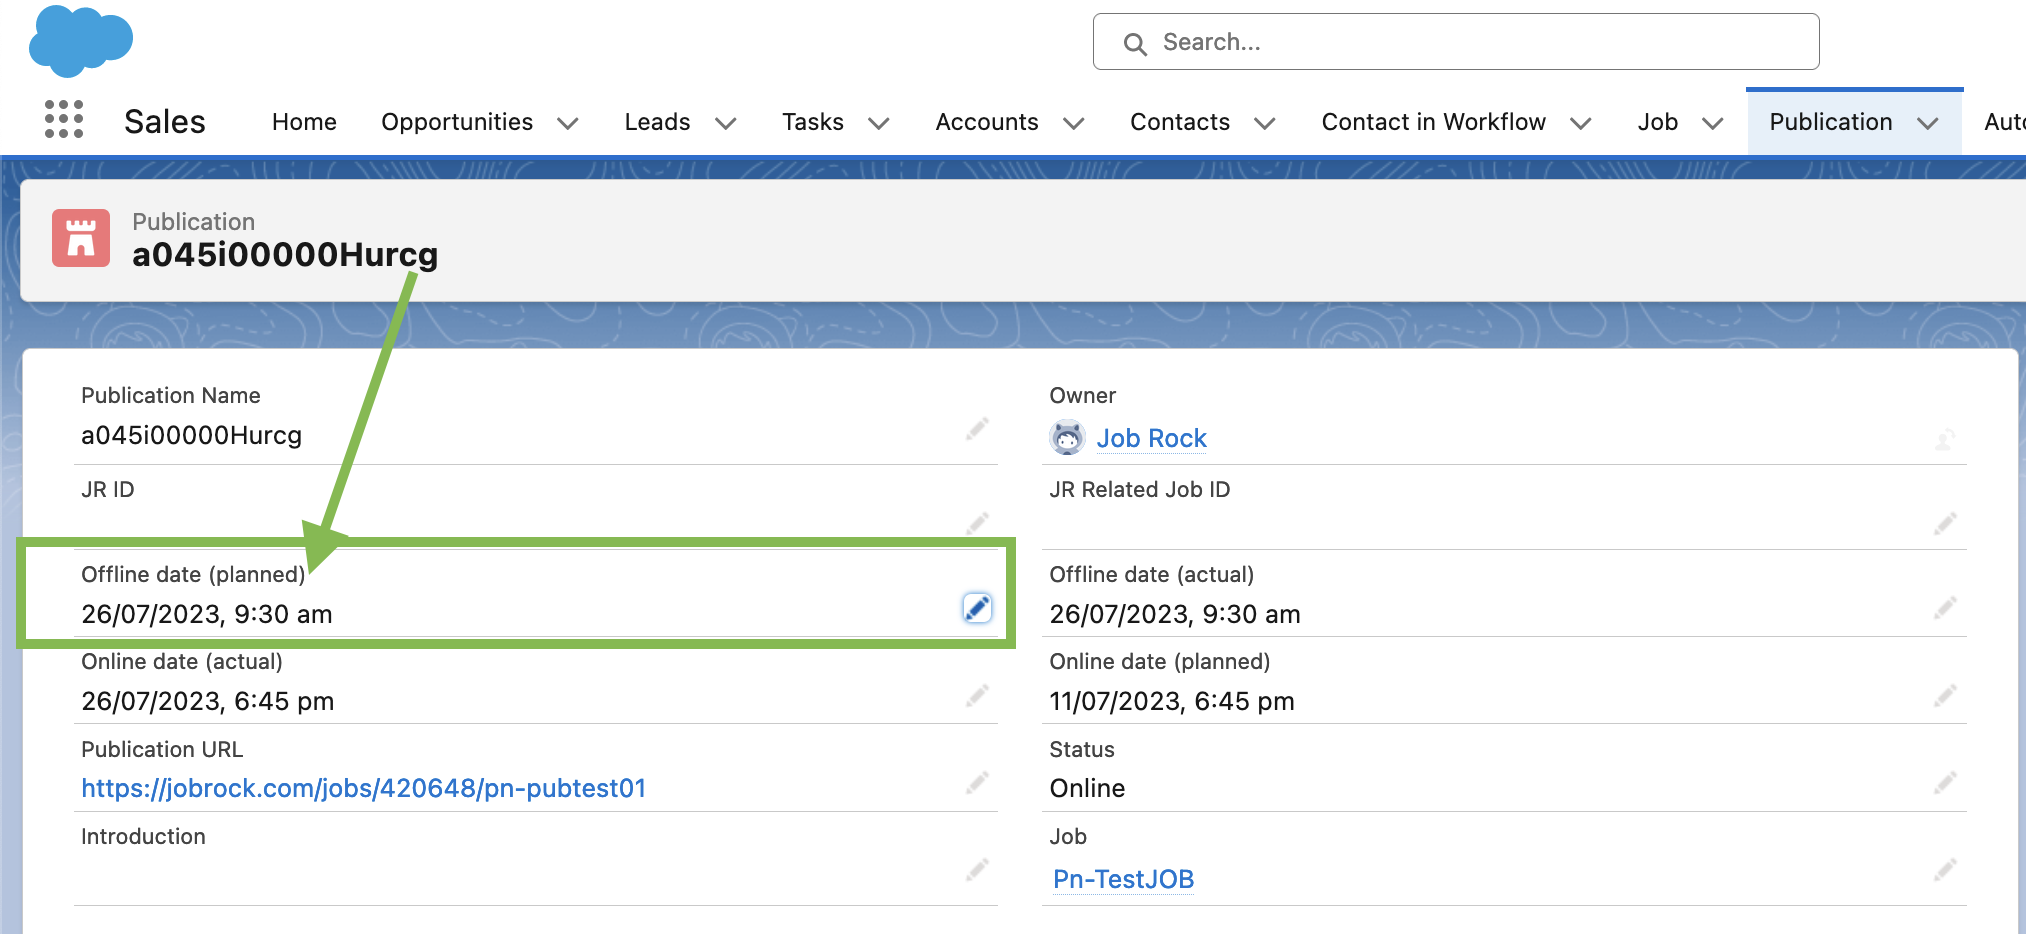Click the Status value Online
Image resolution: width=2026 pixels, height=934 pixels.
pos(1087,788)
